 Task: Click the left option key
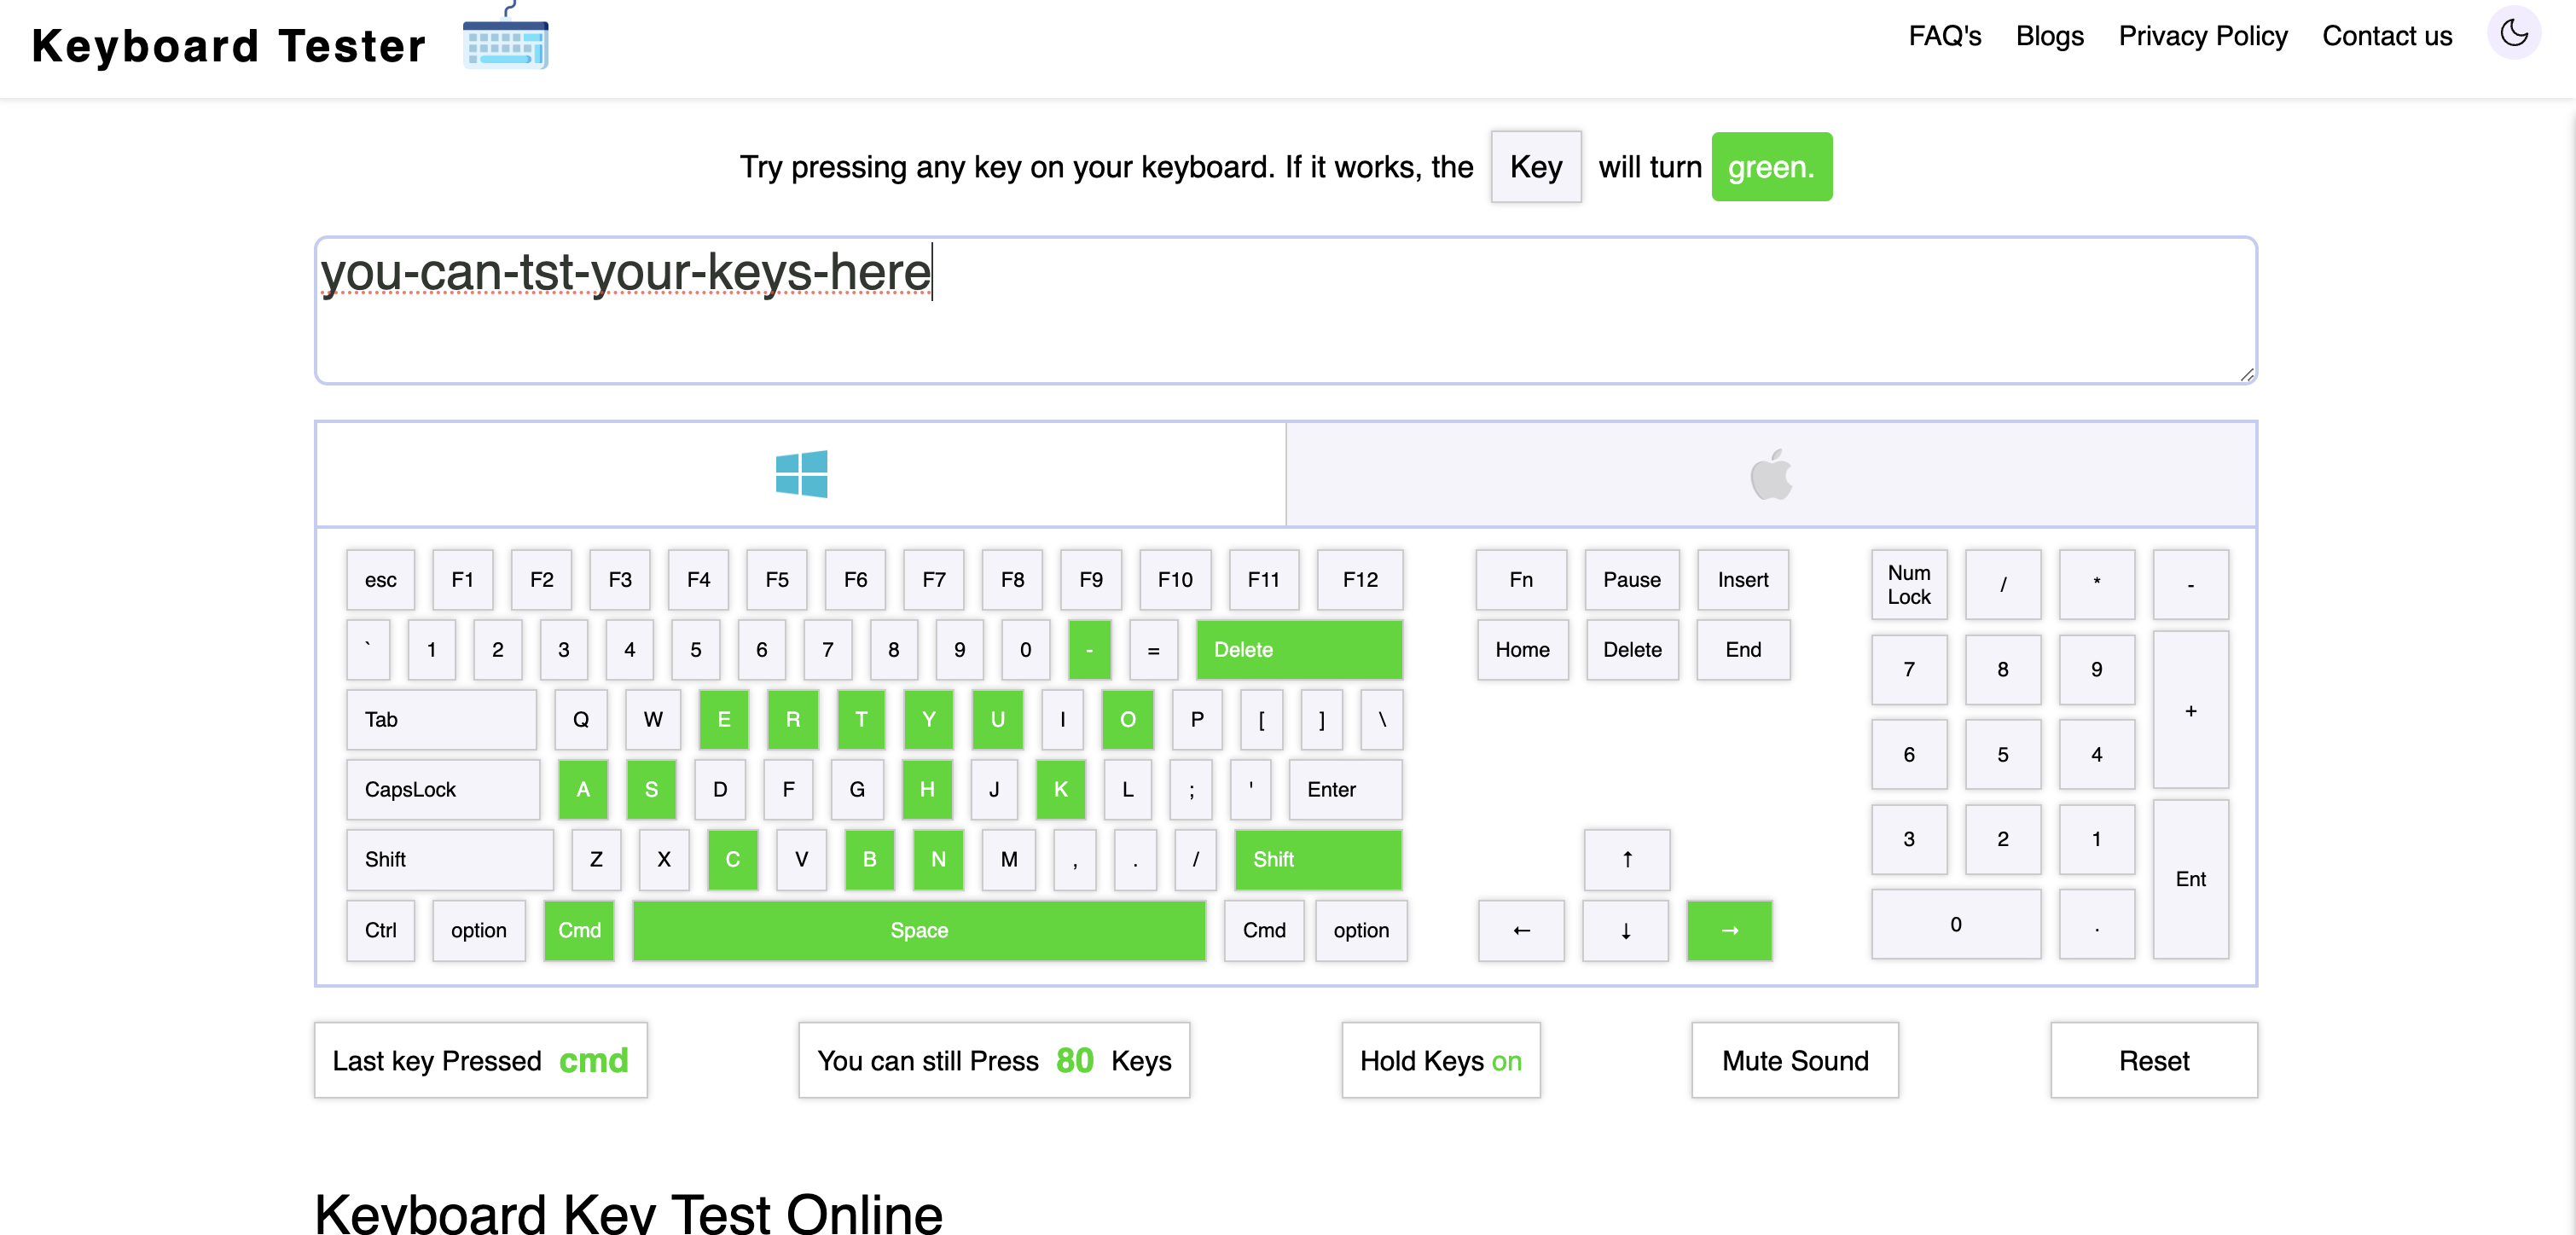479,931
